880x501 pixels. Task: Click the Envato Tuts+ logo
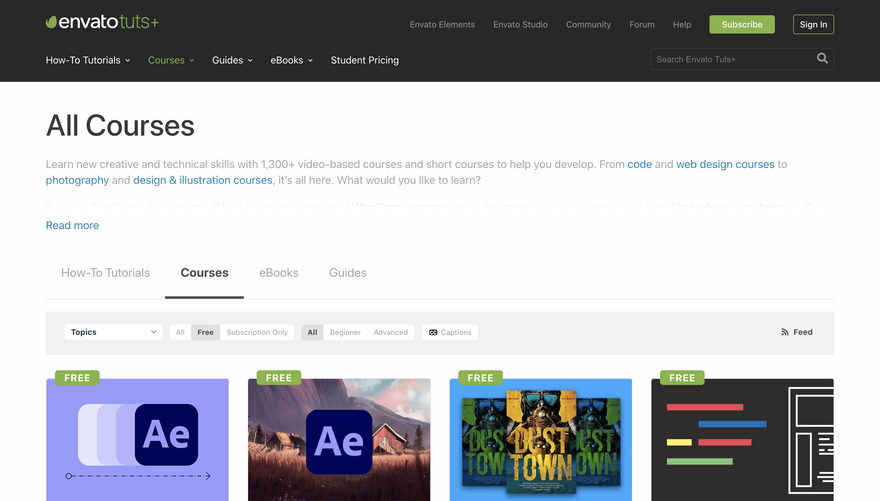pos(102,22)
